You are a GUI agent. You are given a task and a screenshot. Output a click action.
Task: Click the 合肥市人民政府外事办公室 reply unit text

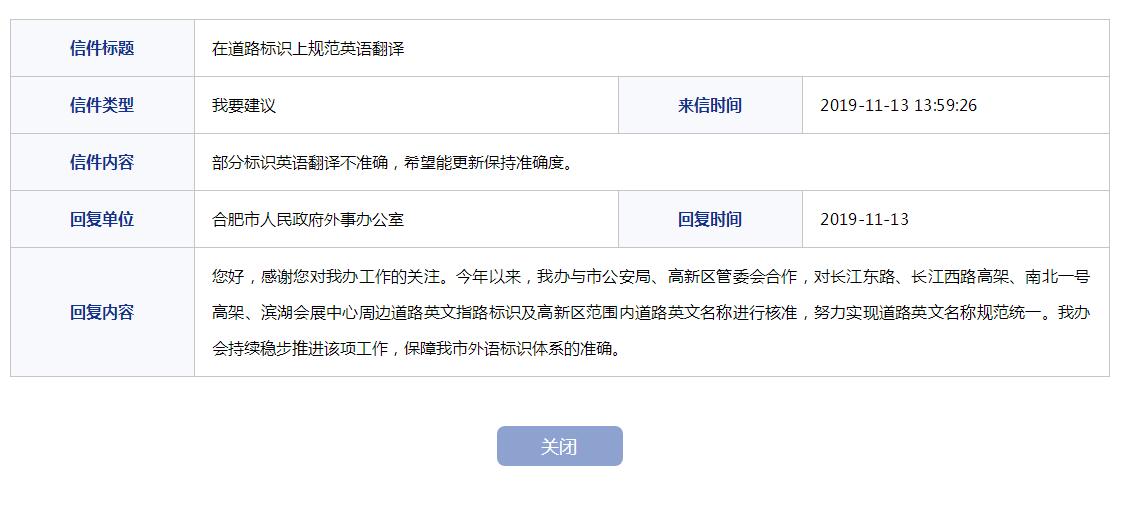tap(308, 219)
